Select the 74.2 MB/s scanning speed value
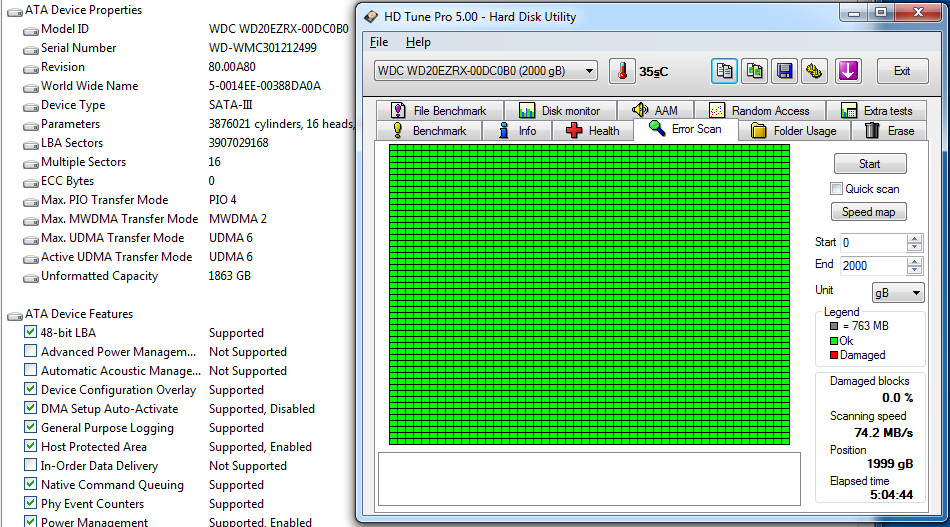Viewport: 950px width, 527px height. pyautogui.click(x=883, y=433)
